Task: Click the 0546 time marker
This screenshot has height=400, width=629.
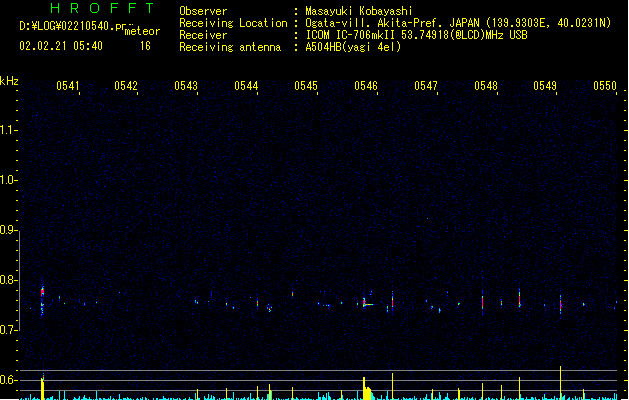Action: 366,86
